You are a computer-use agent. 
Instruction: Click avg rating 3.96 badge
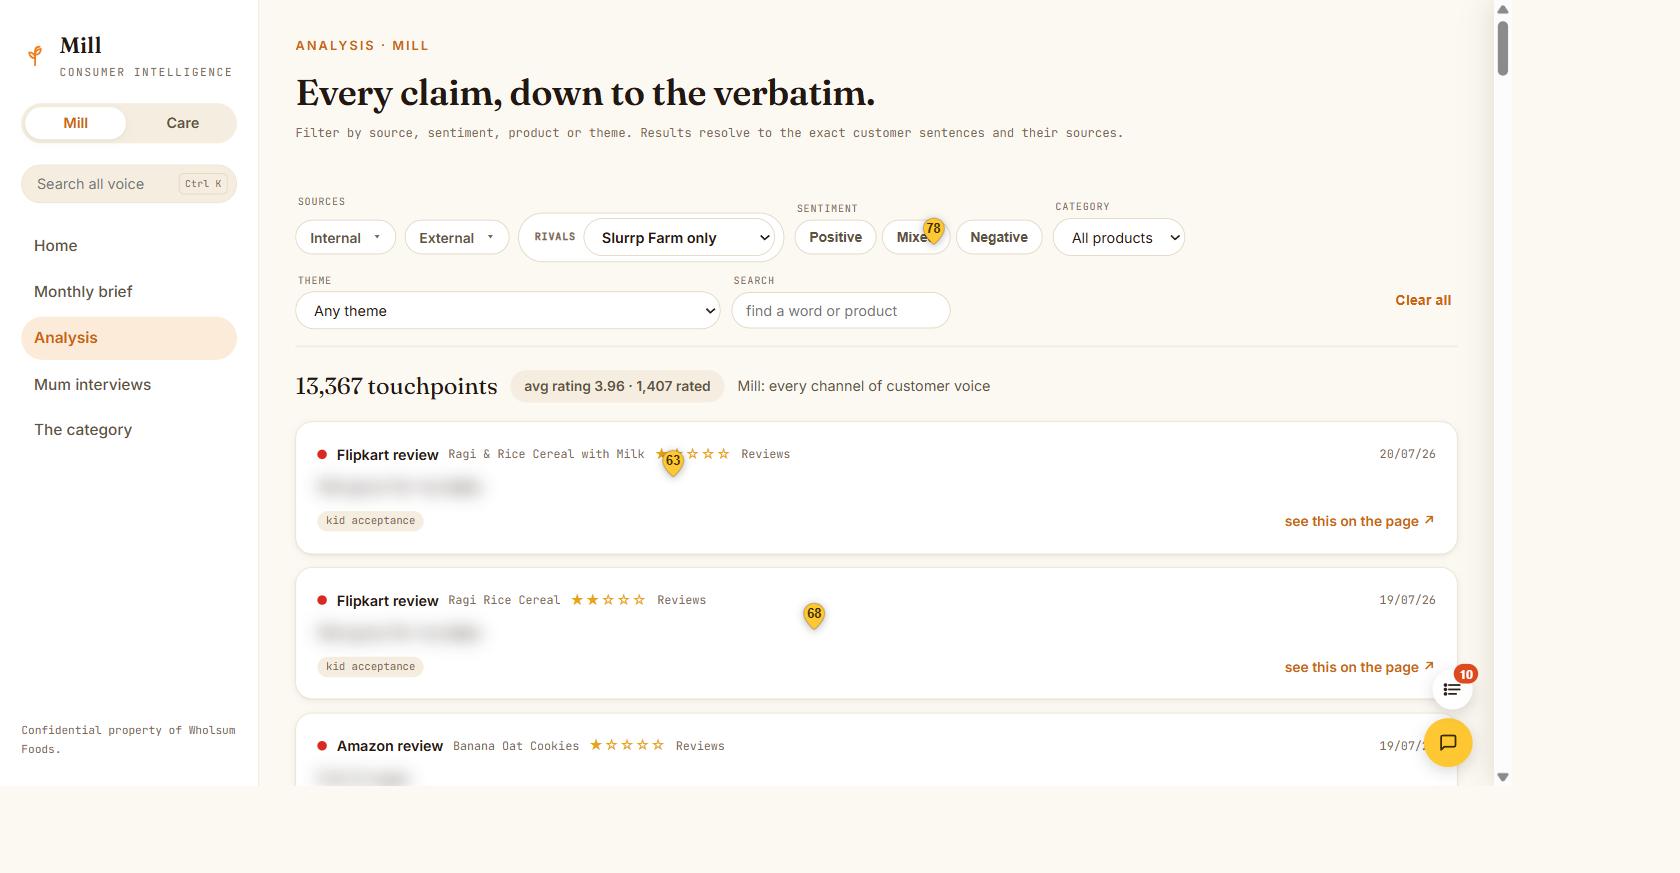click(x=617, y=386)
